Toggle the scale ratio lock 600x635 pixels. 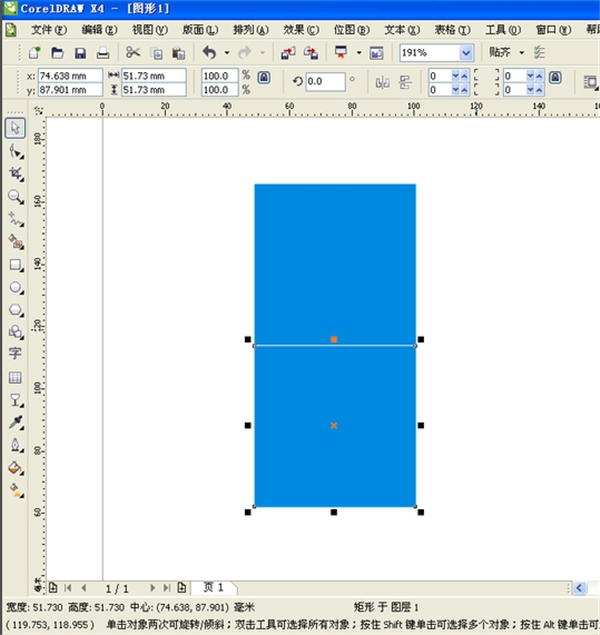click(x=264, y=77)
